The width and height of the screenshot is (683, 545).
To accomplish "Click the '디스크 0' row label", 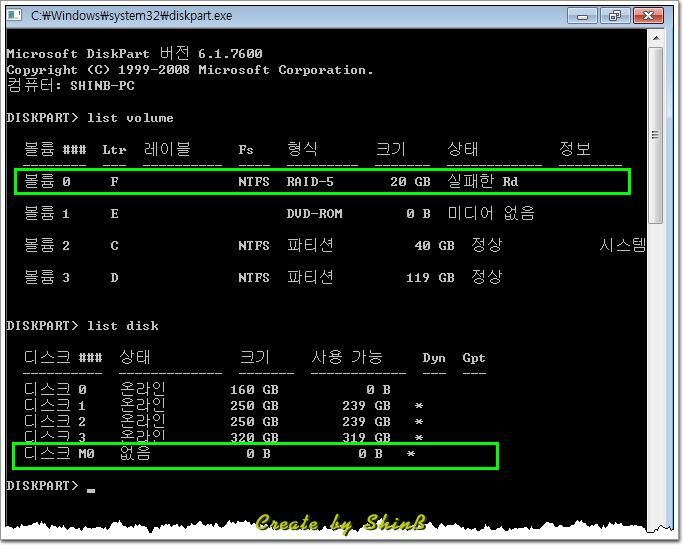I will [55, 389].
